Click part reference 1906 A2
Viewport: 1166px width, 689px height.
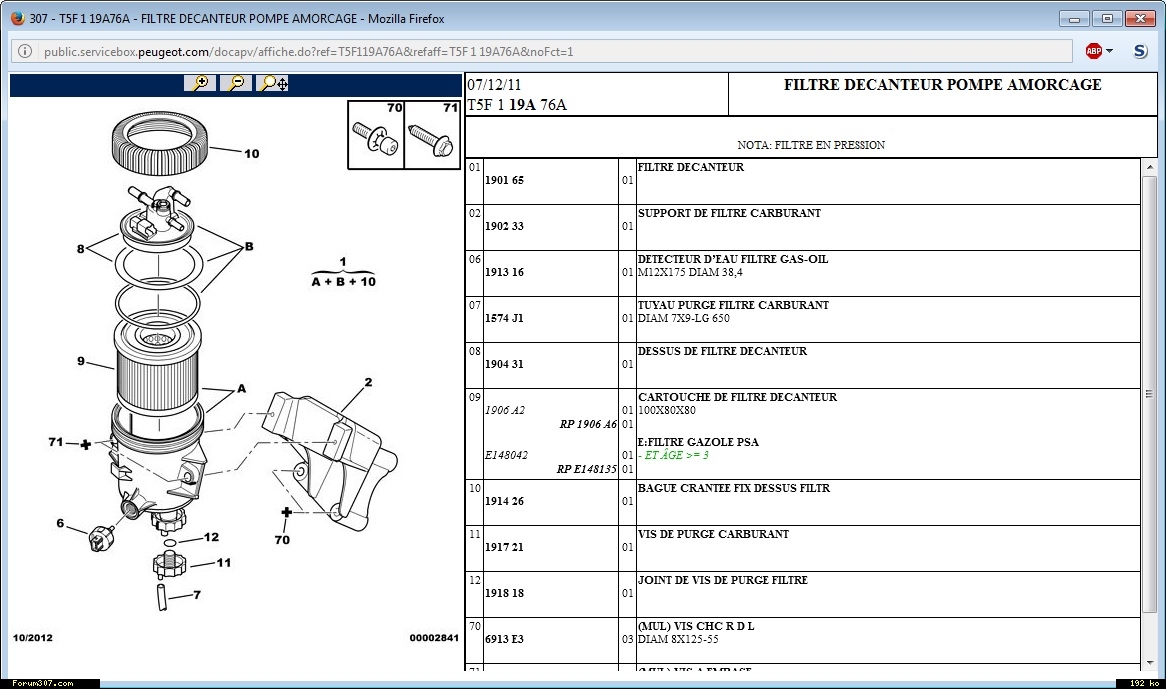pyautogui.click(x=505, y=410)
